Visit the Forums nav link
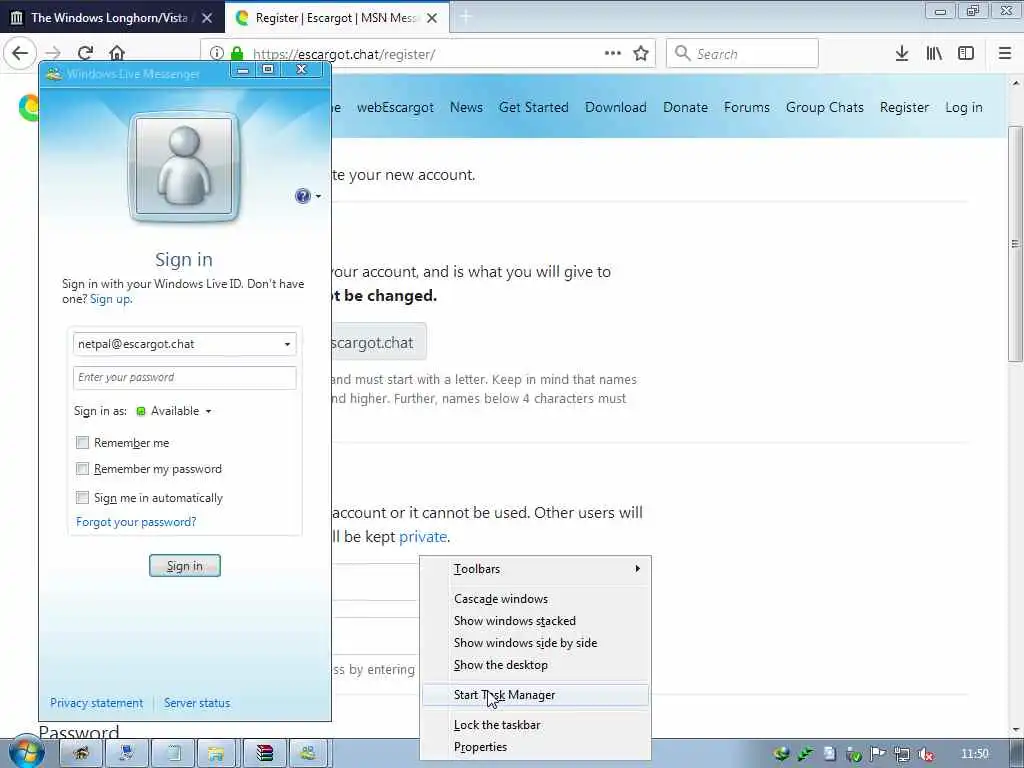1024x768 pixels. (746, 107)
